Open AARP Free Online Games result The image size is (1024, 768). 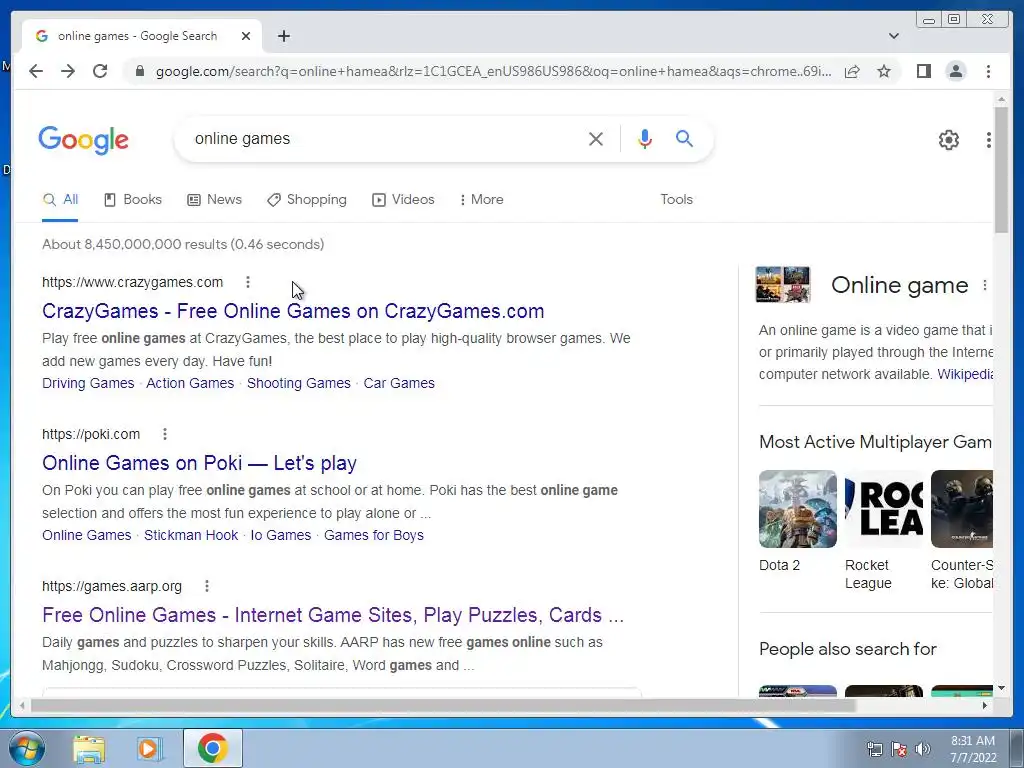333,615
